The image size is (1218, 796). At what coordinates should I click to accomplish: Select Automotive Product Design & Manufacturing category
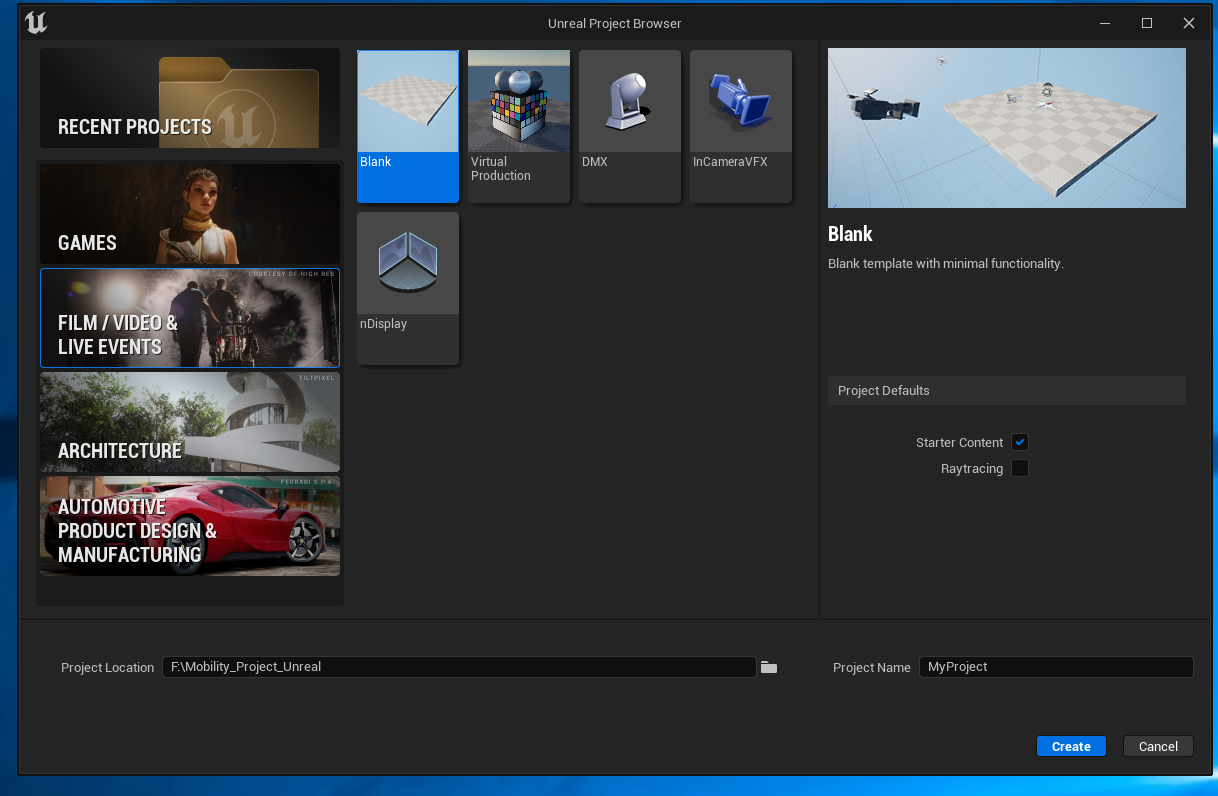click(190, 526)
